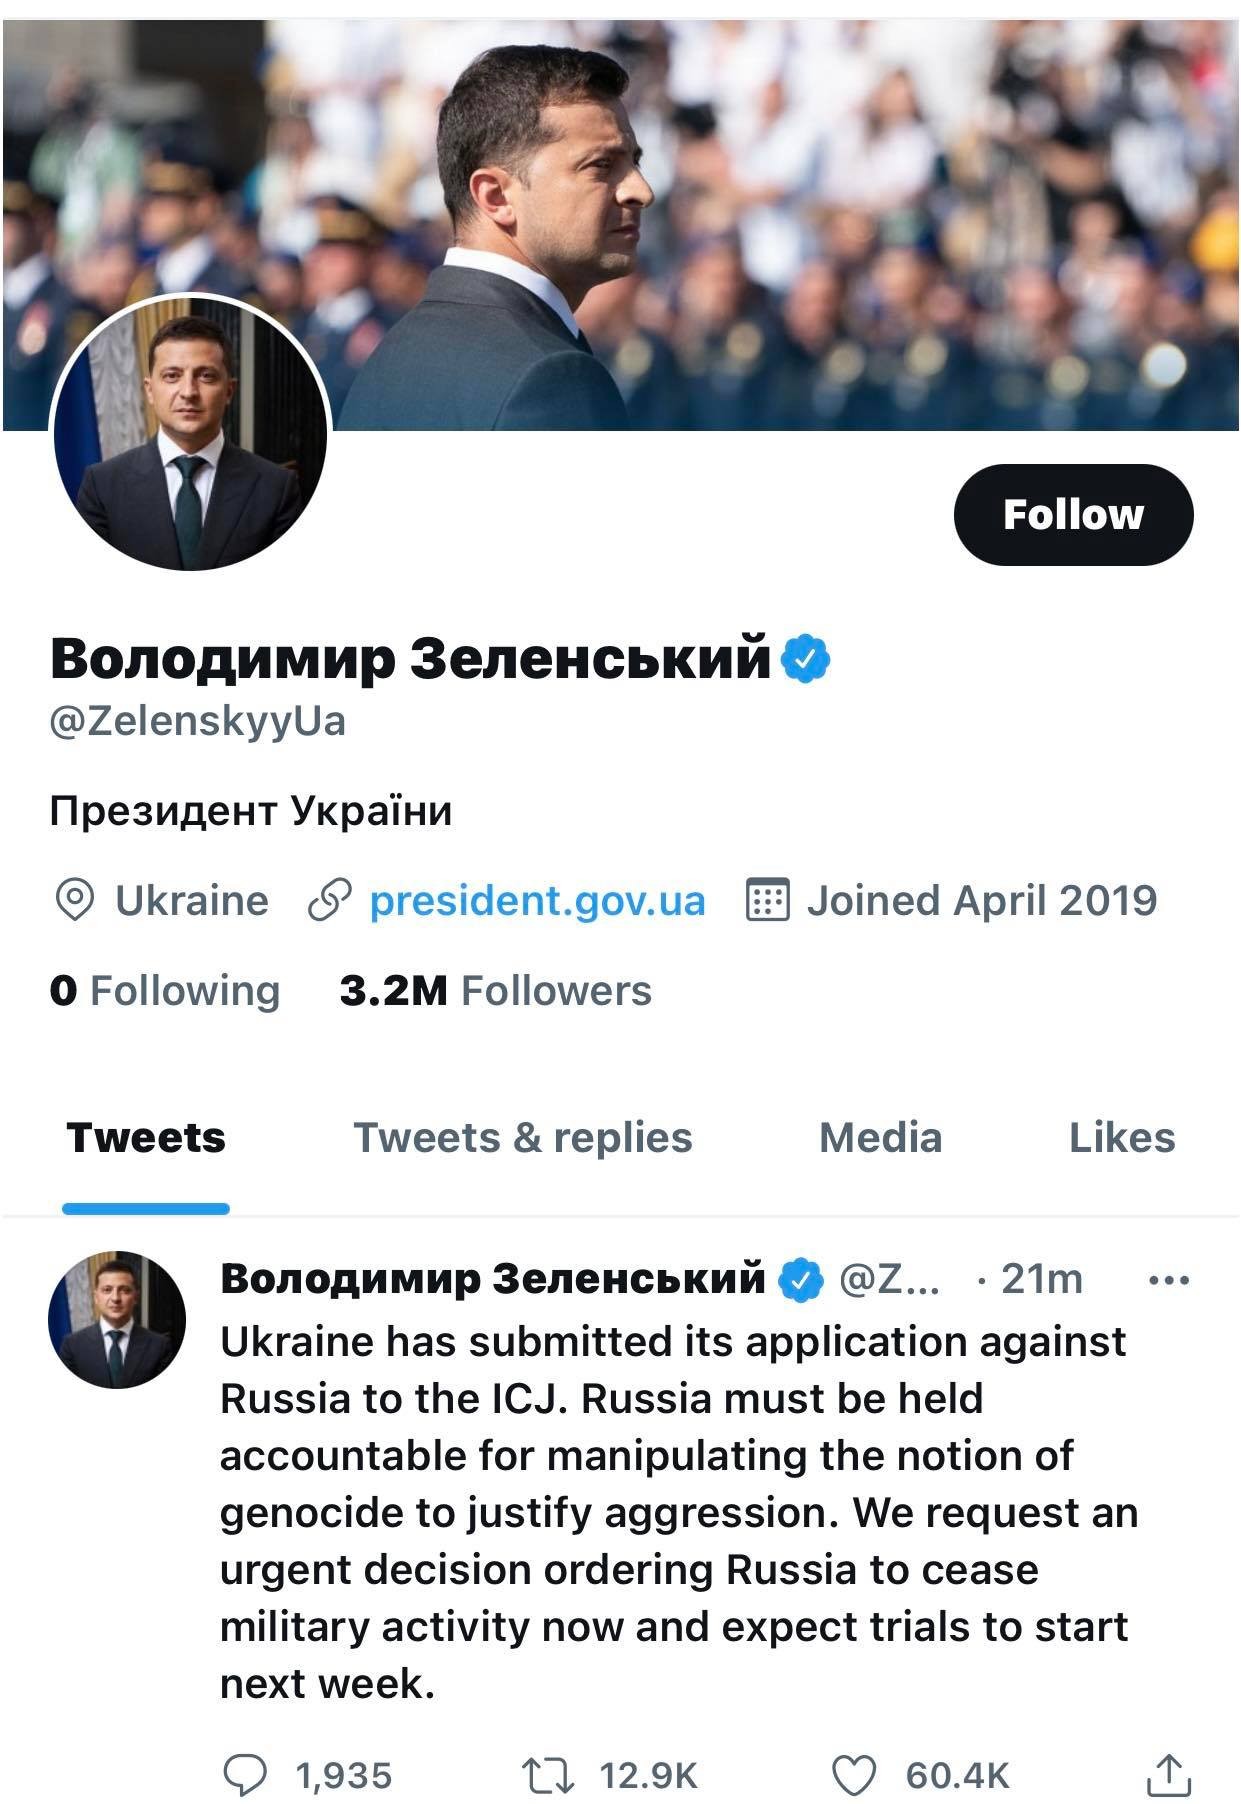The image size is (1241, 1804).
Task: Retweet the ICJ application tweet
Action: (548, 1775)
